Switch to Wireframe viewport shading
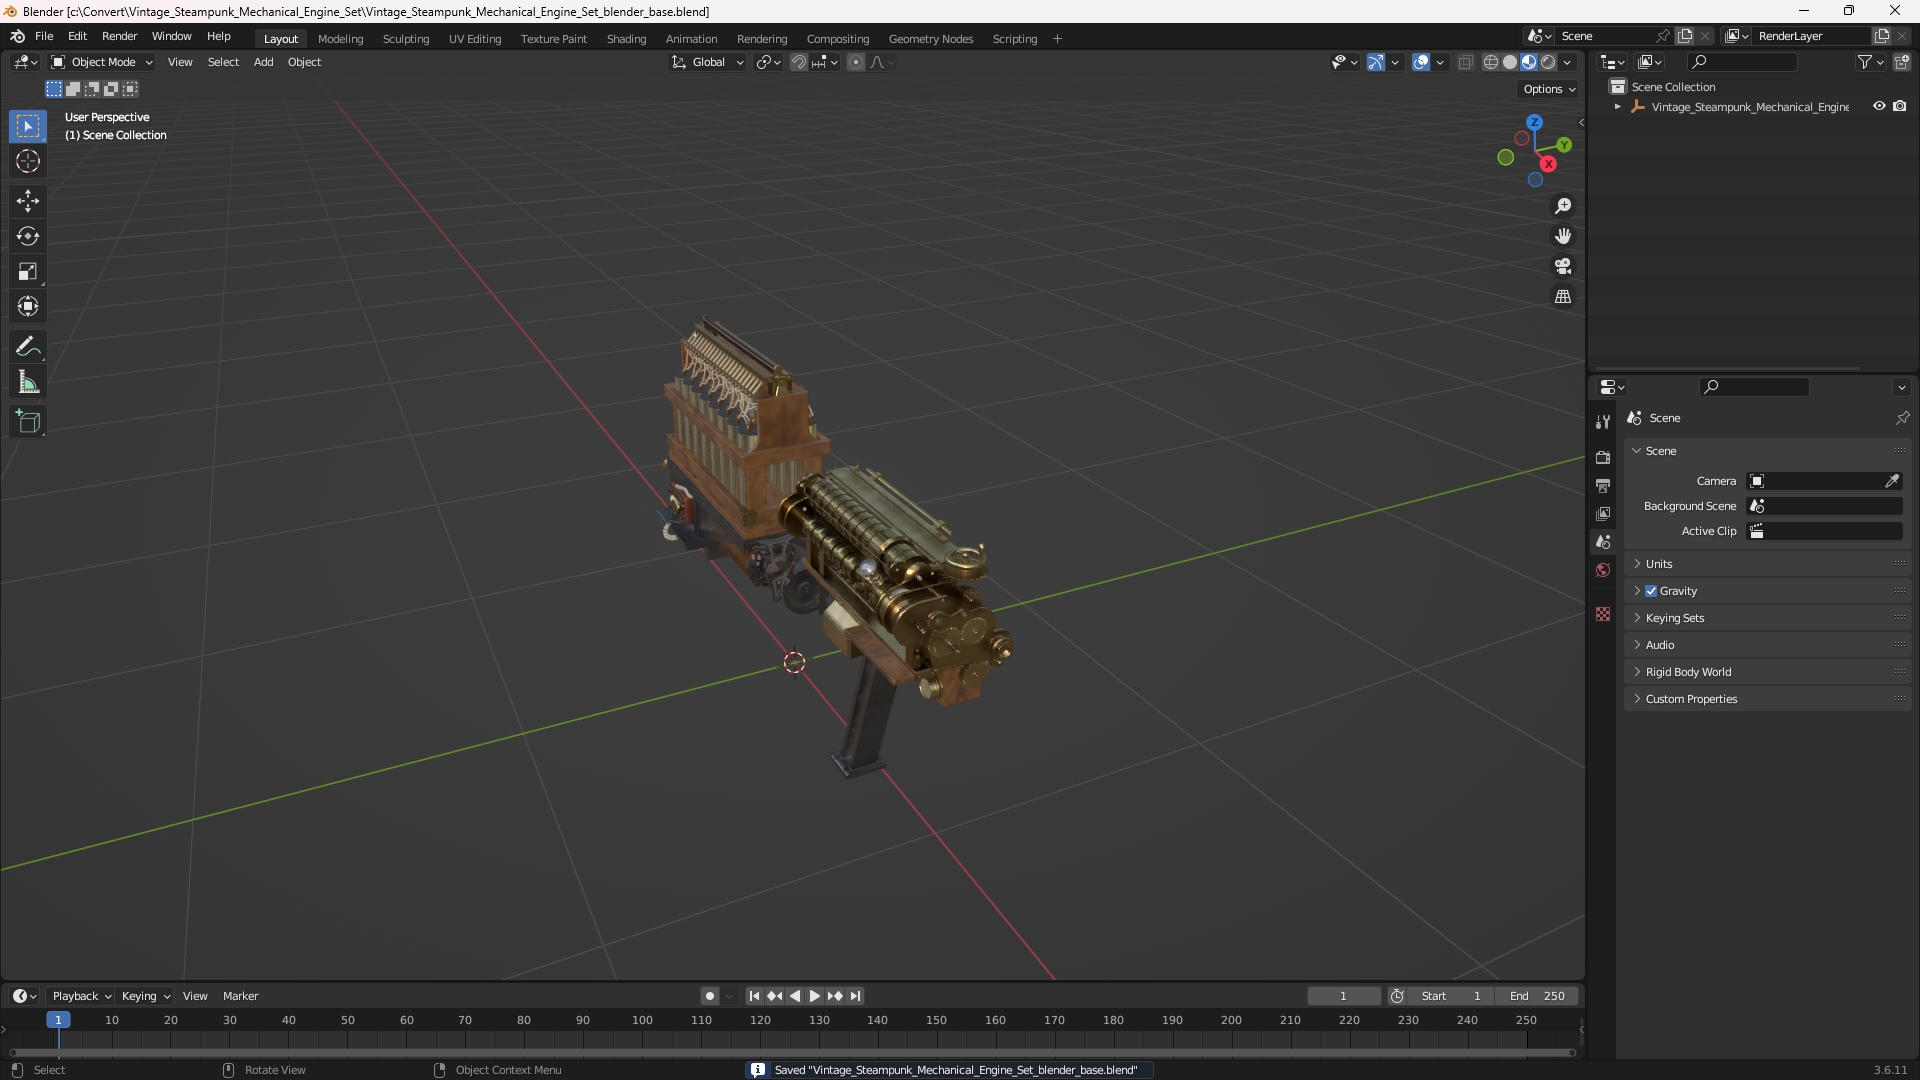Screen dimensions: 1920x1080 (1491, 62)
